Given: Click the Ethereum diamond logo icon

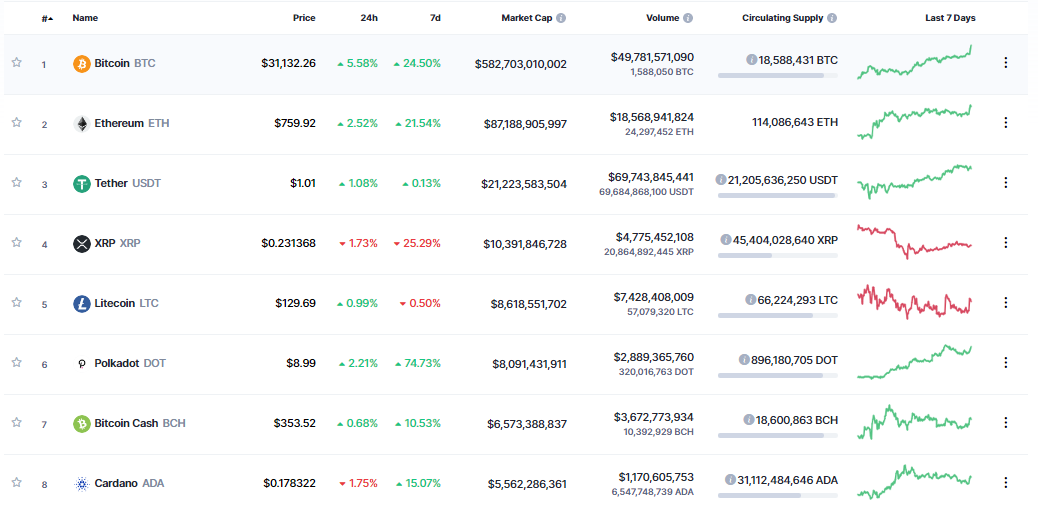Looking at the screenshot, I should click(x=81, y=123).
